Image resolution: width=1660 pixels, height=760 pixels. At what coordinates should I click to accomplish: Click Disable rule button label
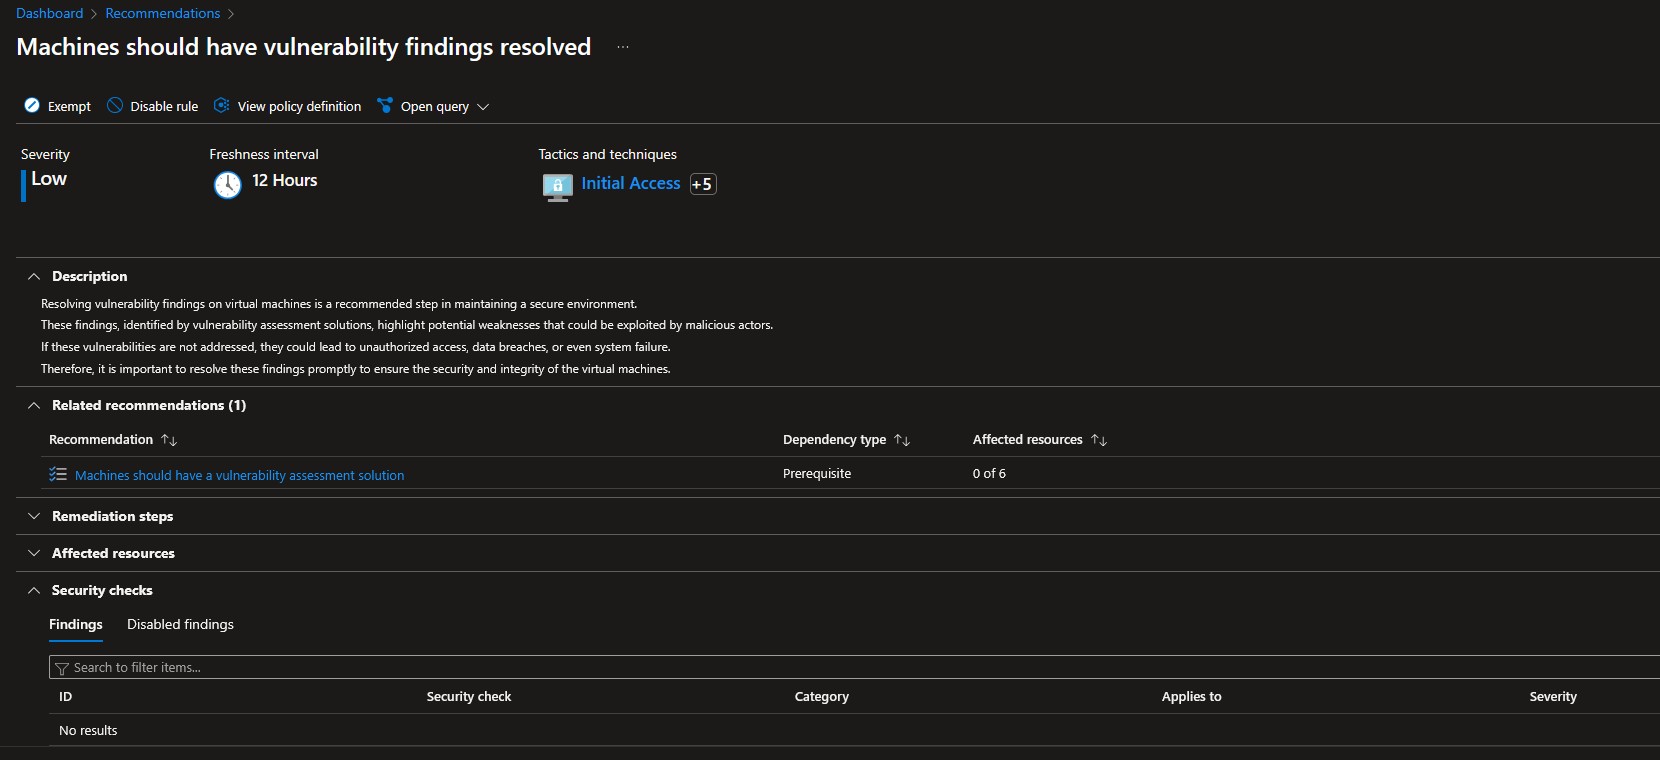pyautogui.click(x=164, y=106)
